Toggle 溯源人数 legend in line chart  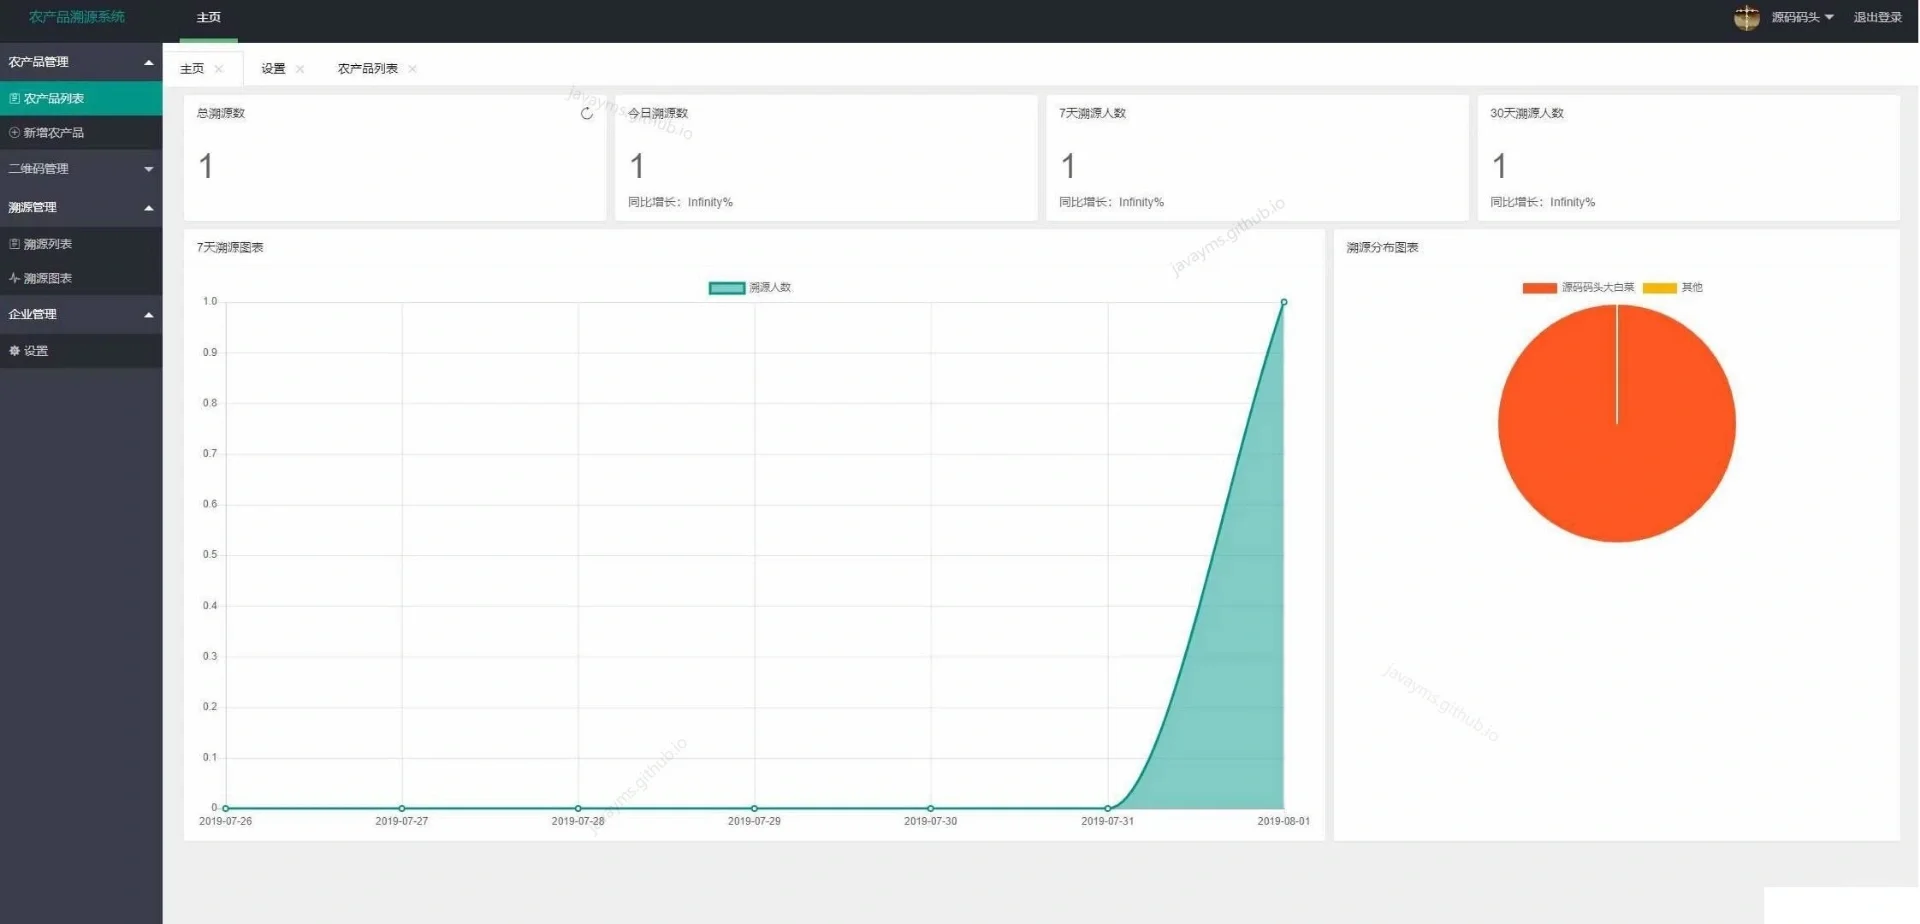[x=750, y=288]
